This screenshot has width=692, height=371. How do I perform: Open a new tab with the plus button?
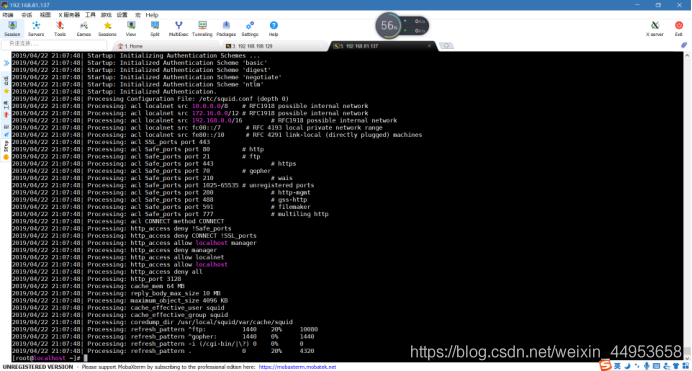(446, 46)
